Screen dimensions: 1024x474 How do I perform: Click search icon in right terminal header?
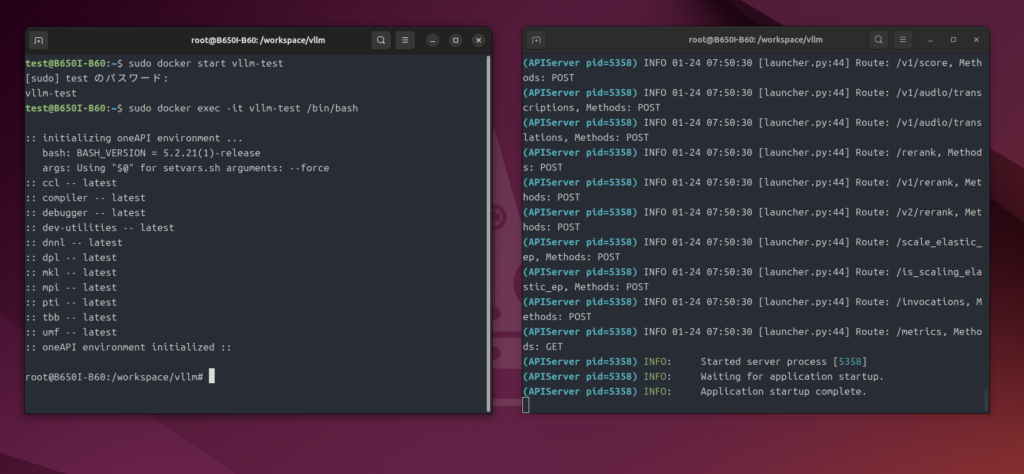tap(879, 40)
